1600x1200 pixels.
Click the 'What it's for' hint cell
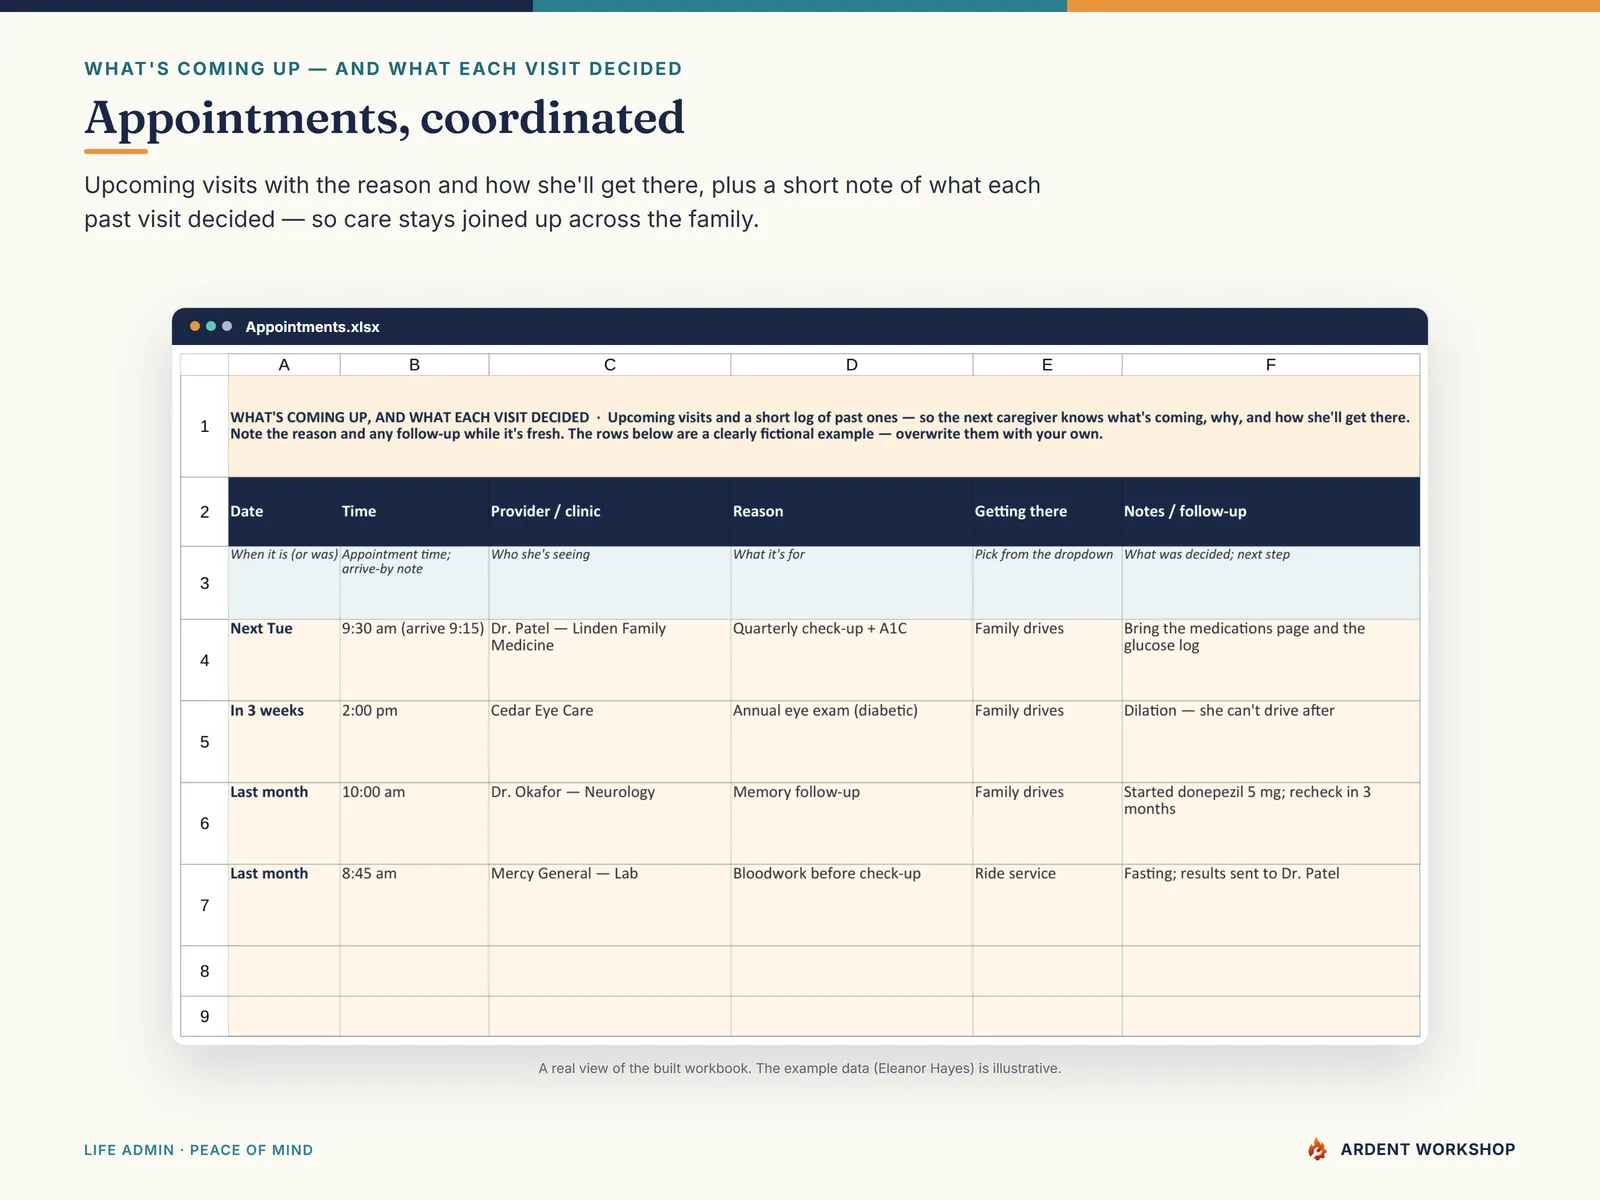(852, 583)
